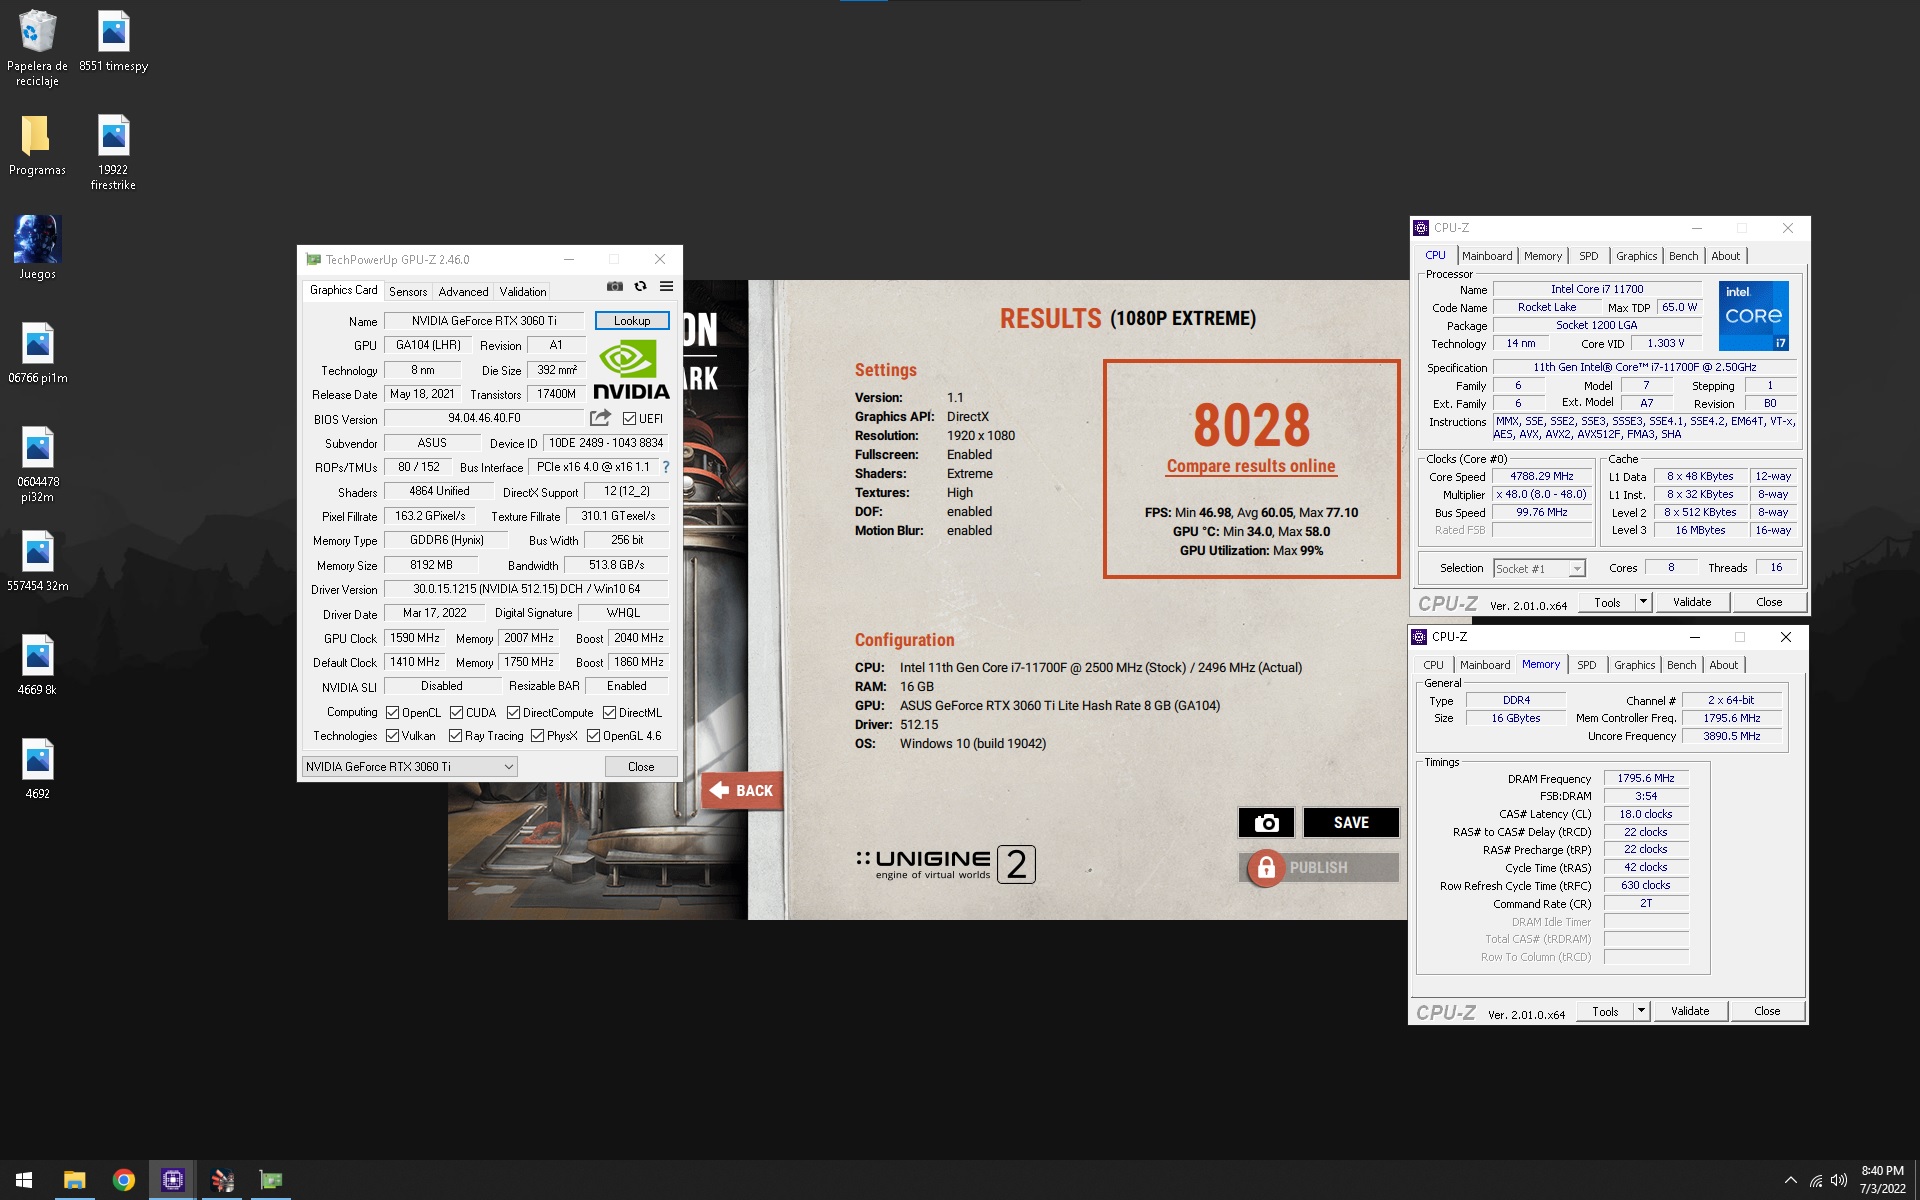This screenshot has width=1920, height=1200.
Task: Click the volume icon in system tray
Action: (1838, 1180)
